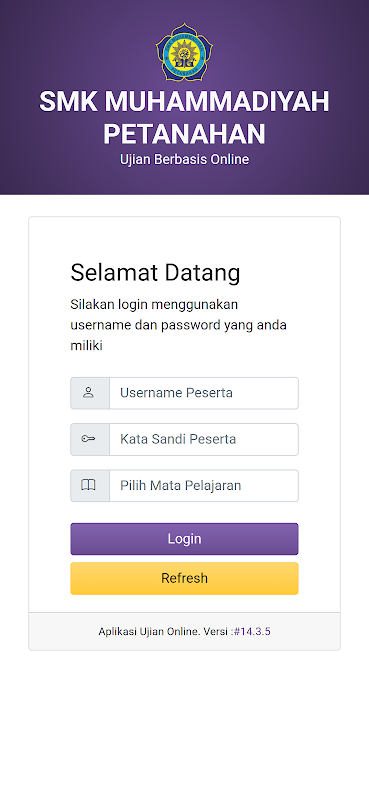Click the Ujian Berbasis Online subtitle
This screenshot has width=369, height=800.
click(184, 160)
